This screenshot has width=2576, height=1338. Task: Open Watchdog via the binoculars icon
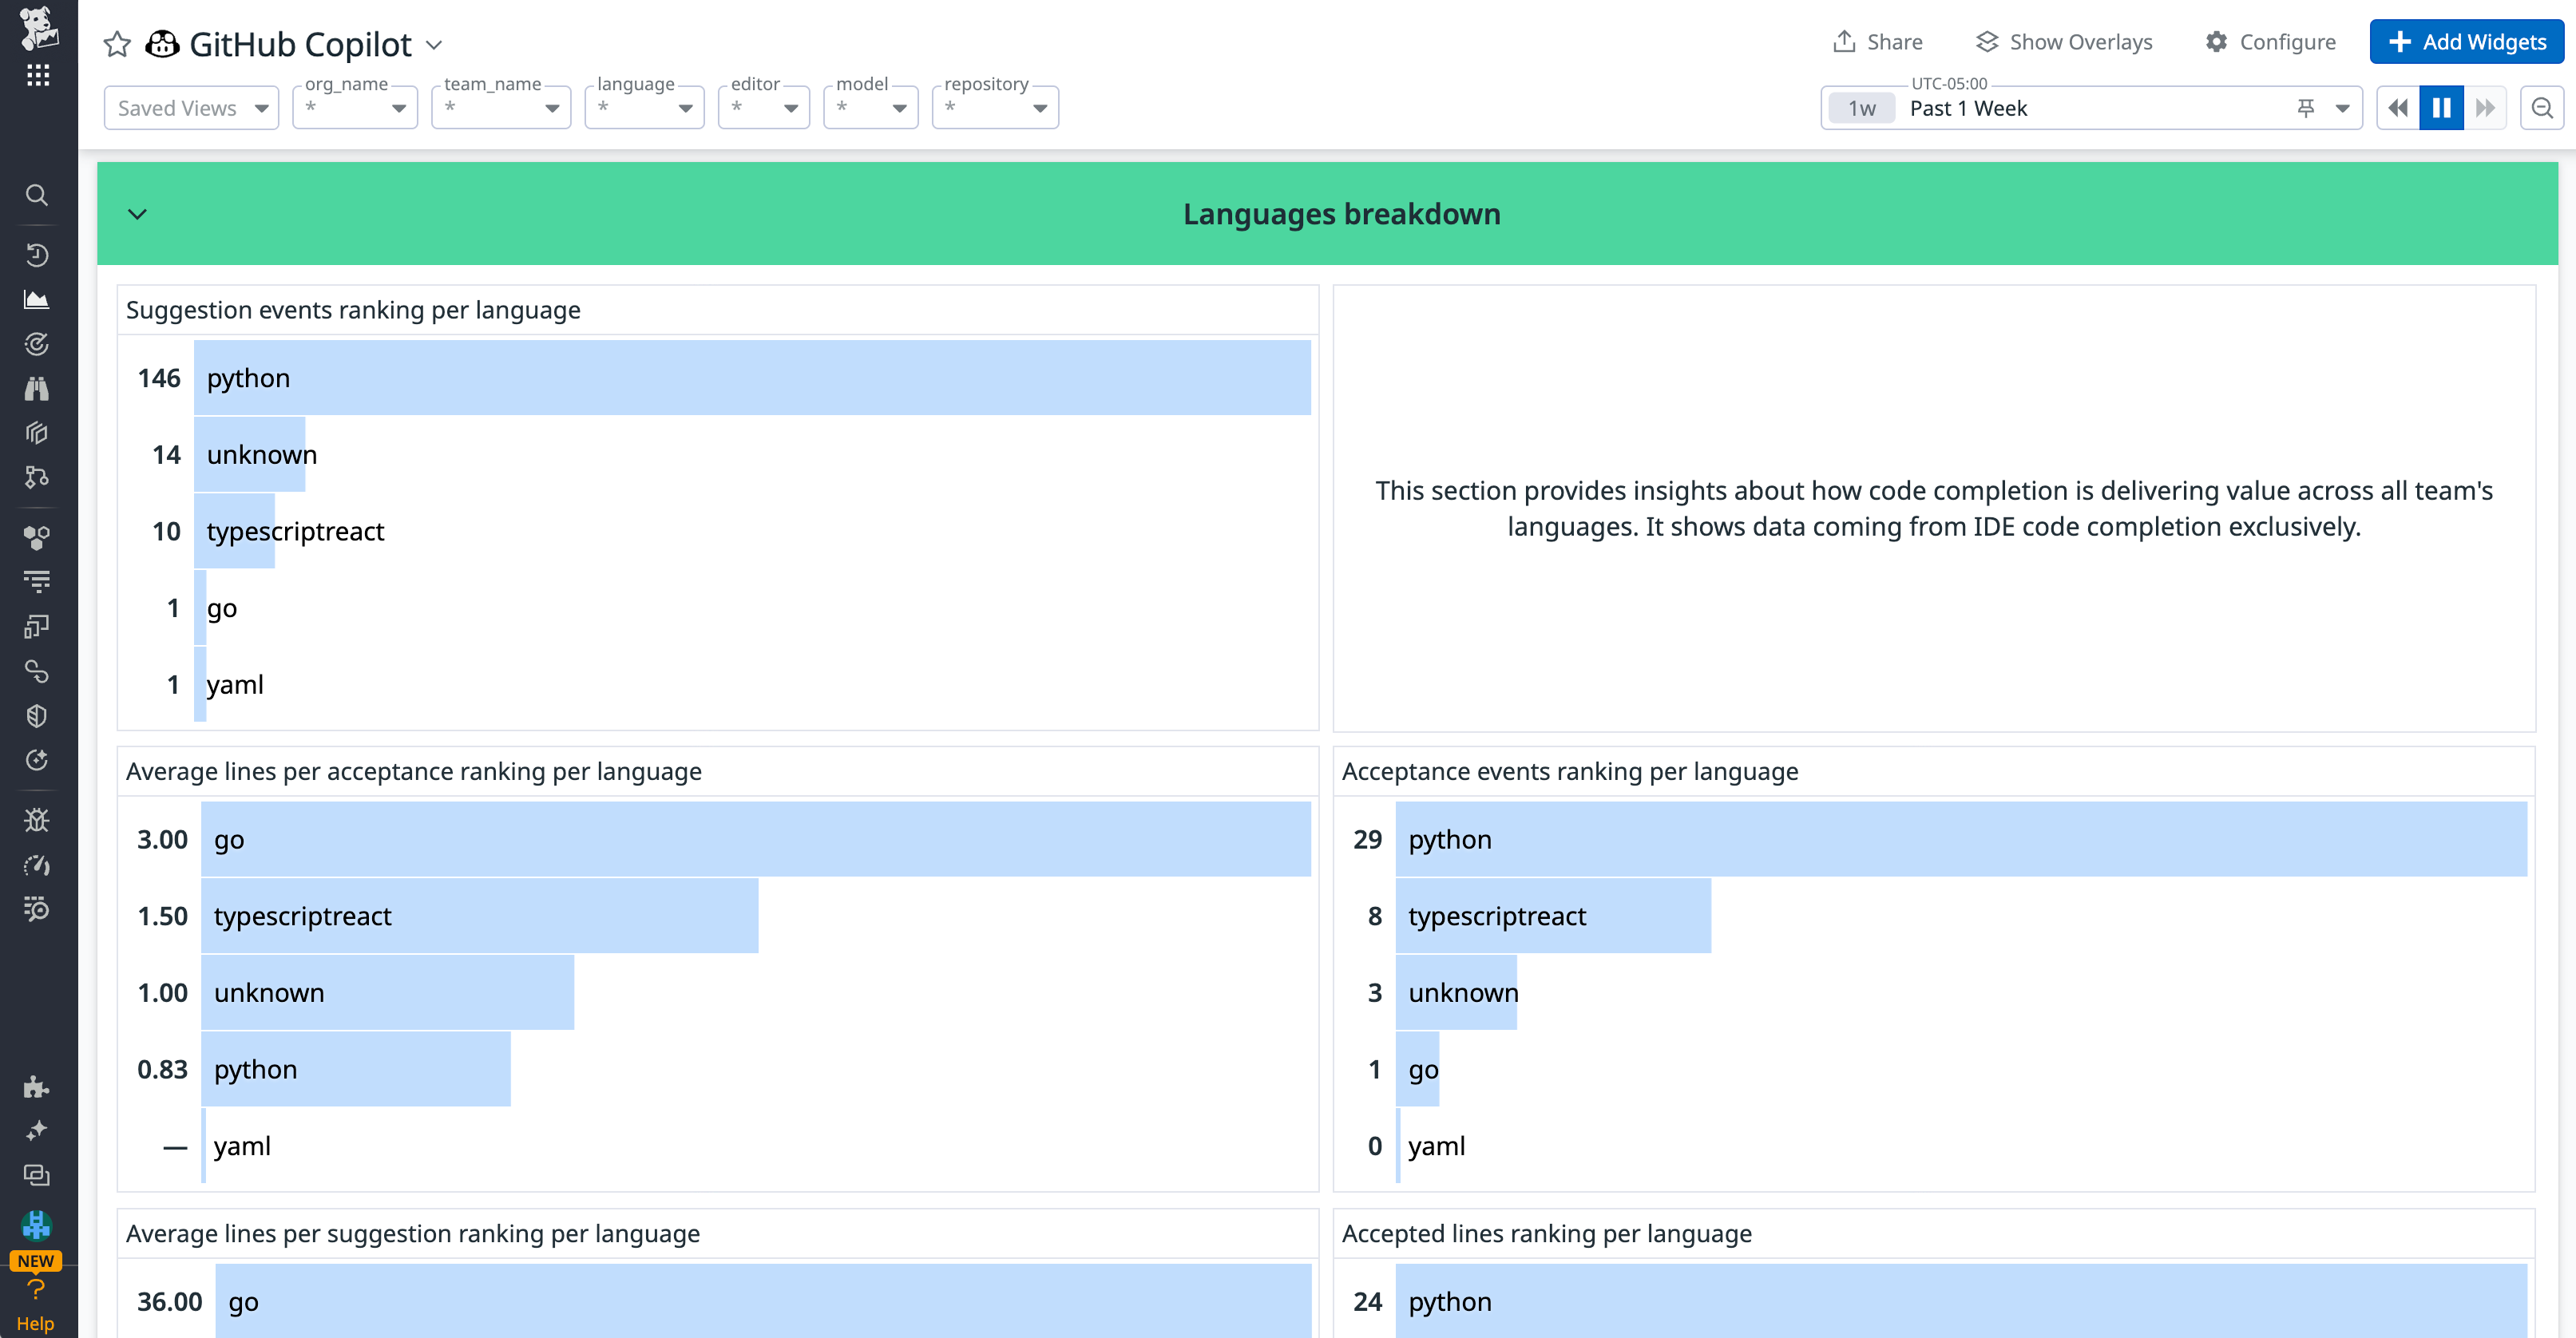pos(37,388)
